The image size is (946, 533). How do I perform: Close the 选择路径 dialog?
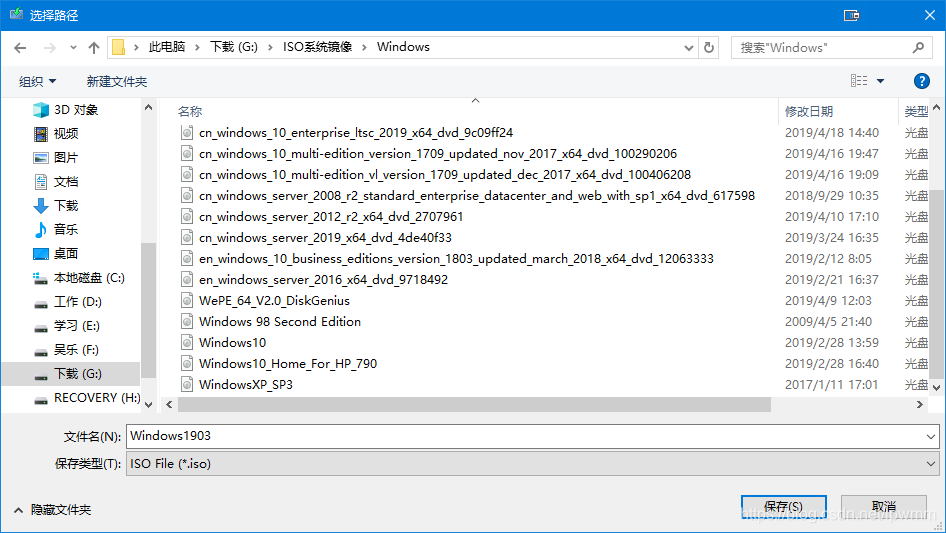tap(930, 15)
